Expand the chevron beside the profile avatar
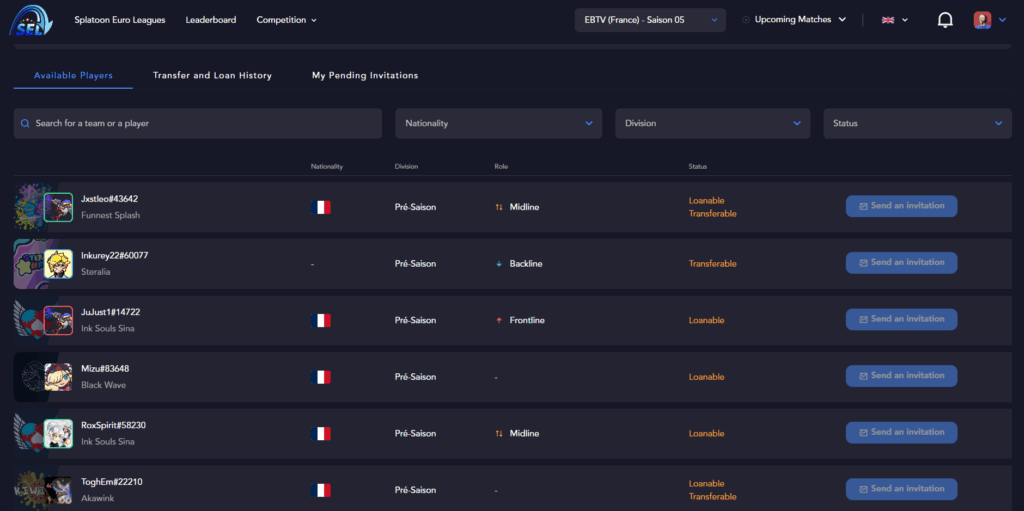Screen dimensions: 1024x511 click(1002, 20)
